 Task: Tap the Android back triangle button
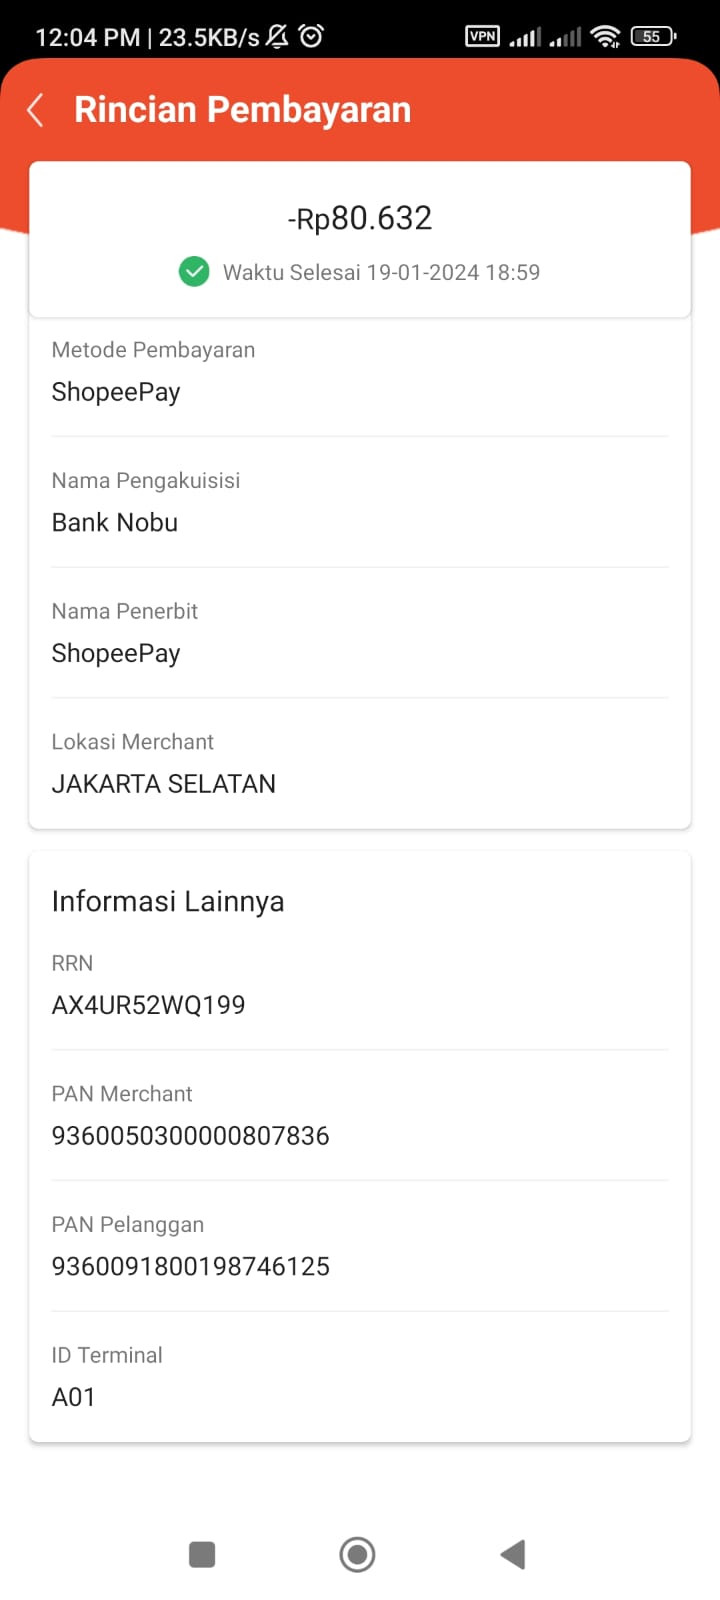[512, 1554]
